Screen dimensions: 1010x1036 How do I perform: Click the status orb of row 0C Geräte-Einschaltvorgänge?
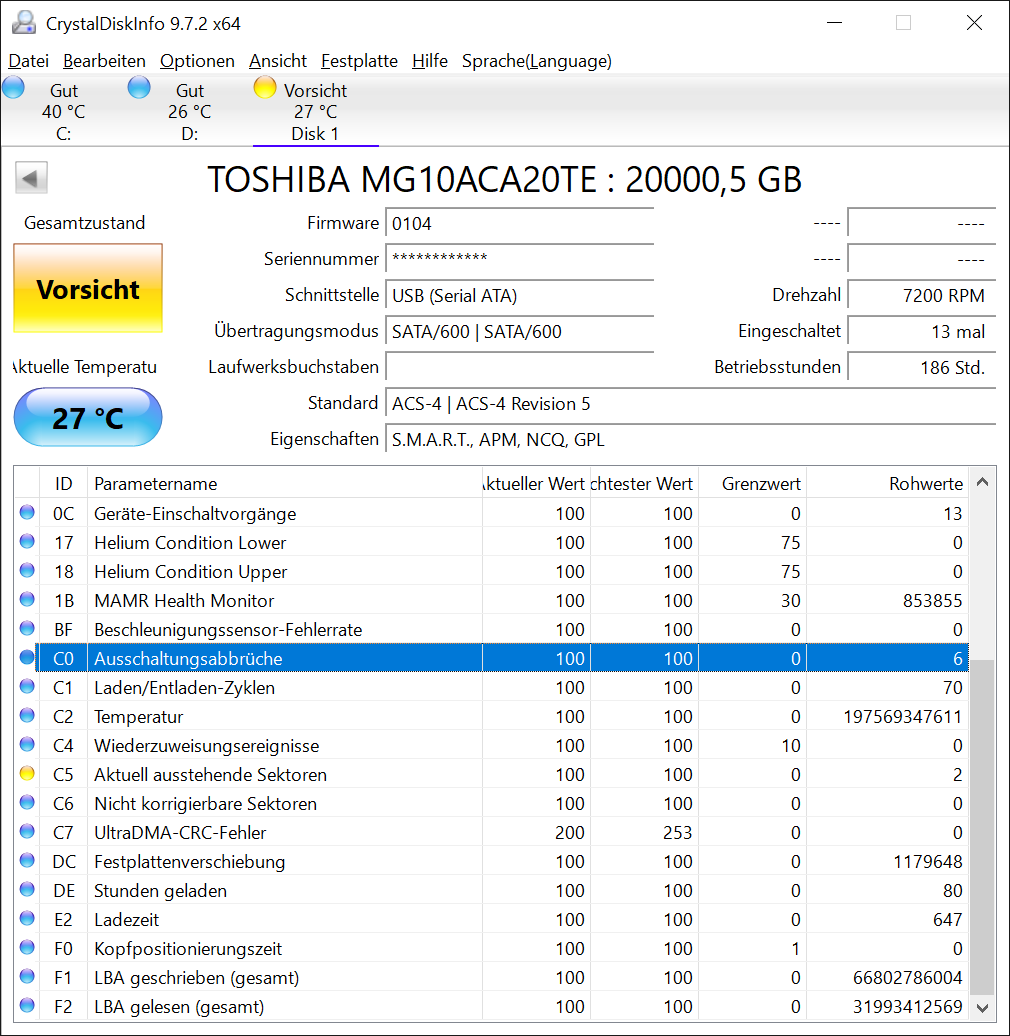pyautogui.click(x=27, y=512)
